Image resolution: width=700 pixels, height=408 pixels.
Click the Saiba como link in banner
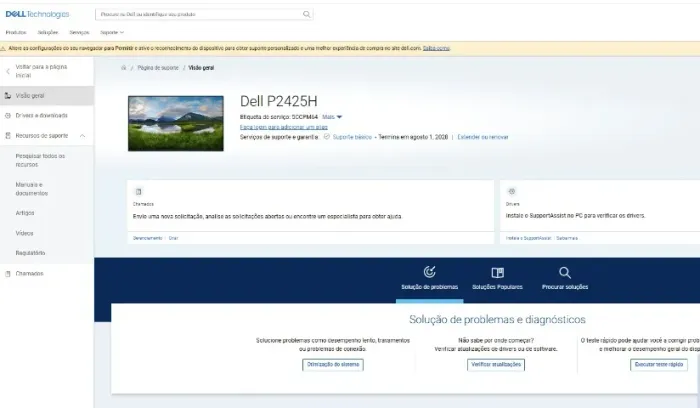(x=436, y=48)
